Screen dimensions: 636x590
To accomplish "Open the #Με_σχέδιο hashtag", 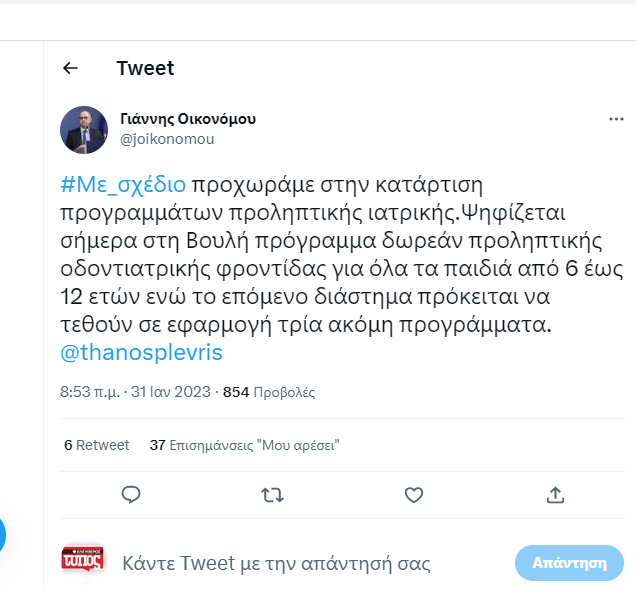I will pyautogui.click(x=123, y=184).
